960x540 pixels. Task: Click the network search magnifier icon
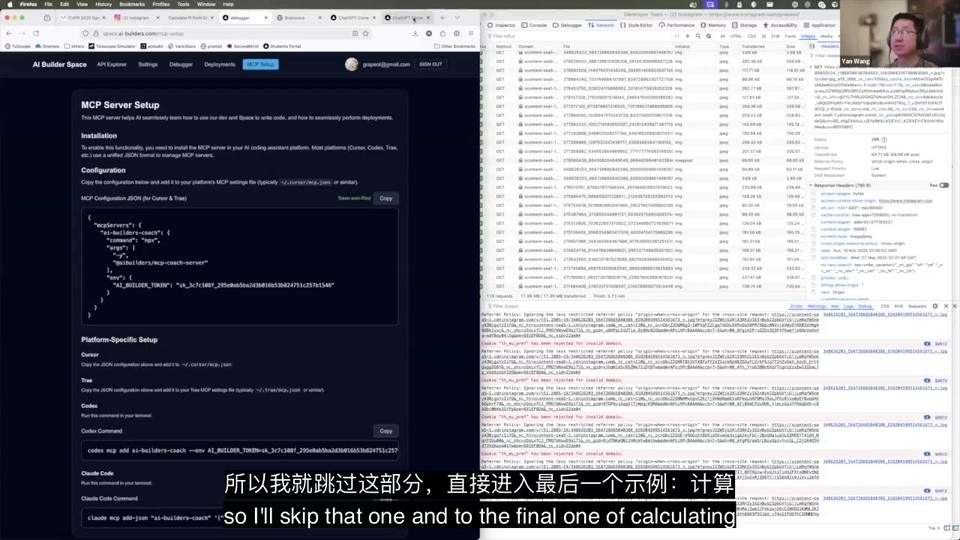(x=698, y=36)
